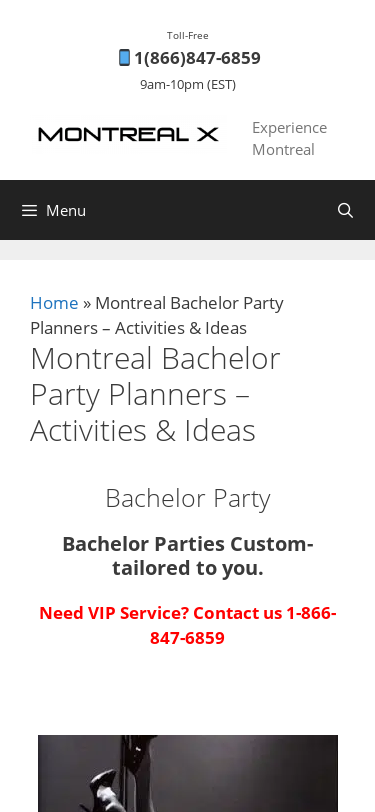The image size is (375, 812).
Task: Click the small 'Toll-Free' label
Action: pos(188,36)
